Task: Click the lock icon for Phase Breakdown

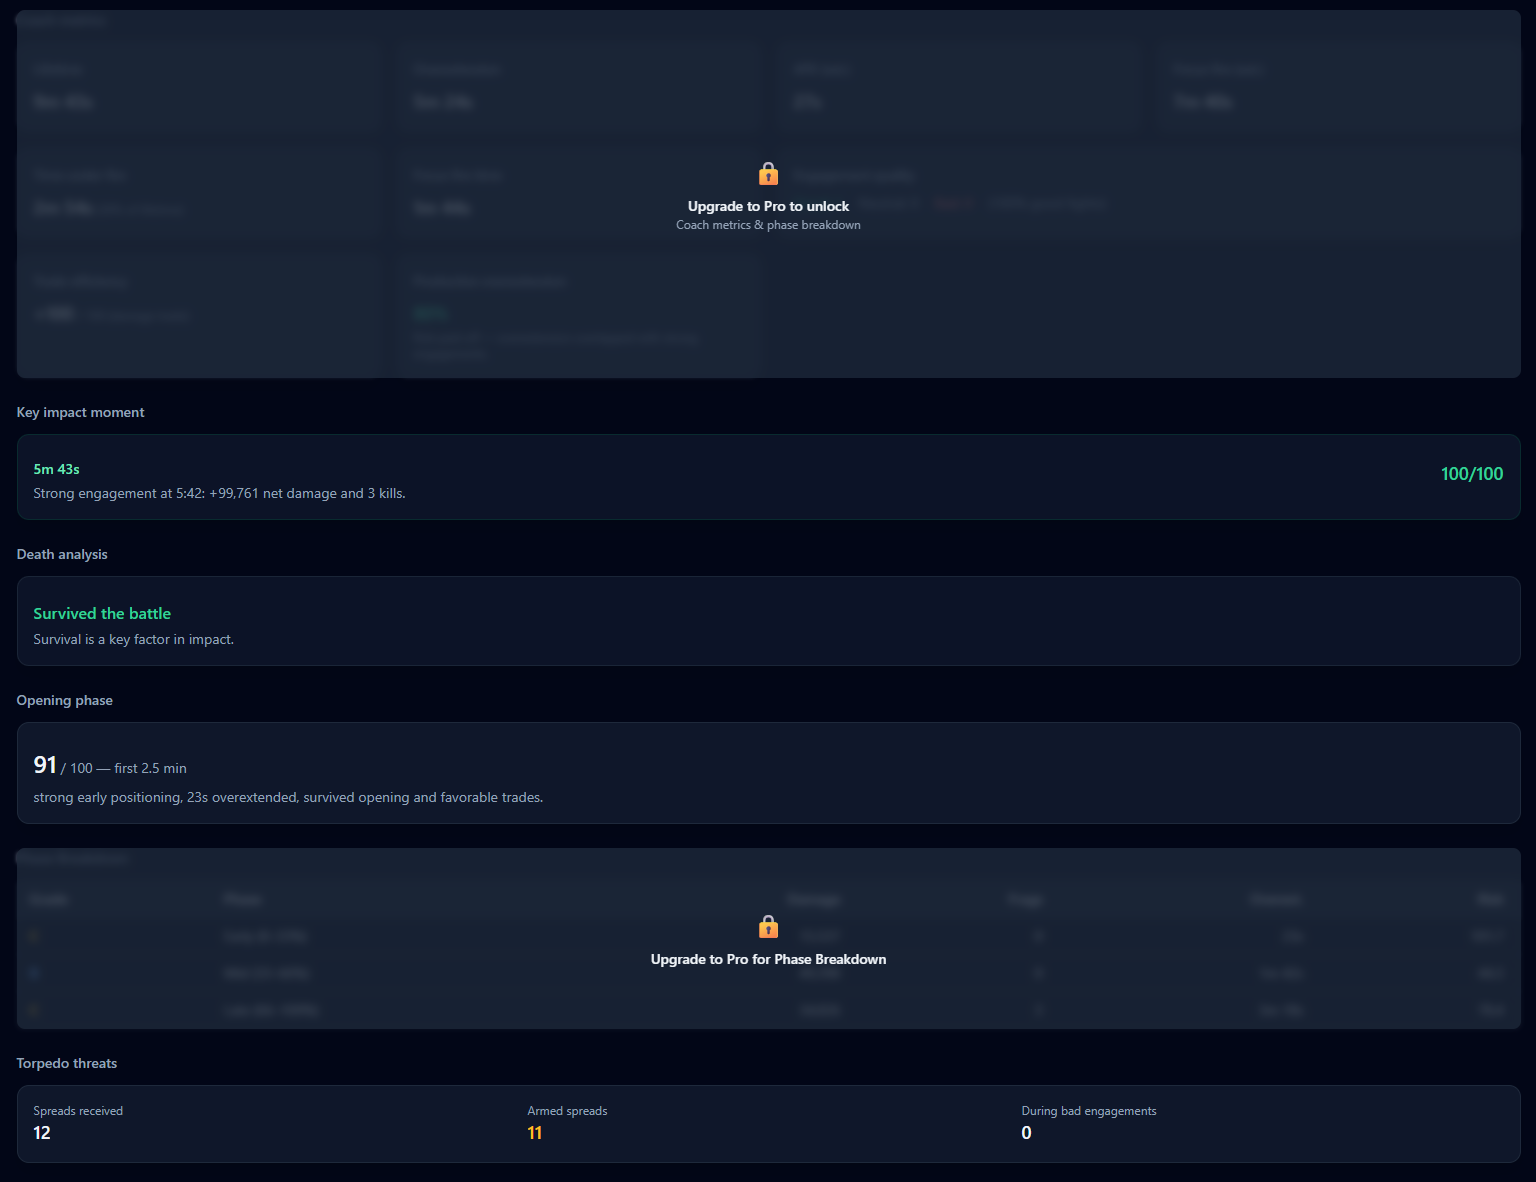Action: [x=768, y=927]
